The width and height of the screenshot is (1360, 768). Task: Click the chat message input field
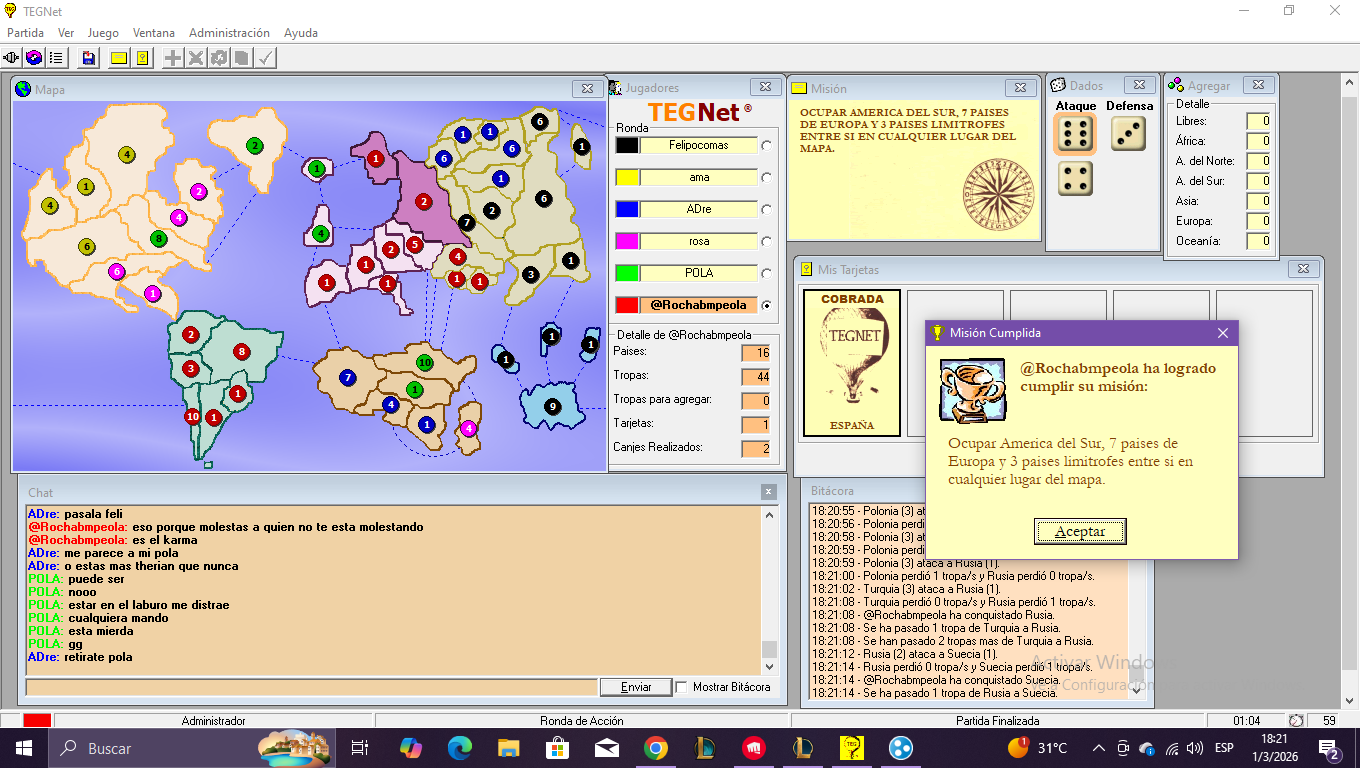[310, 687]
